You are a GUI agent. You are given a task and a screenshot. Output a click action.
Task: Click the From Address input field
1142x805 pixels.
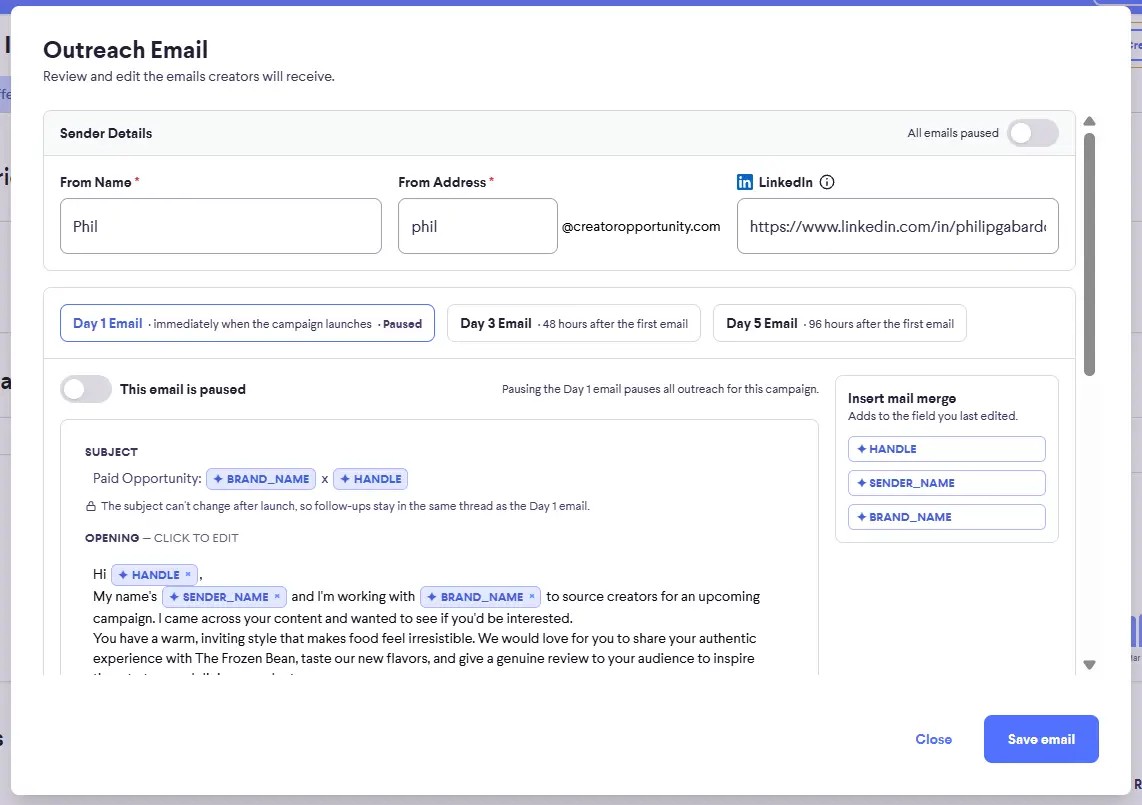click(478, 227)
